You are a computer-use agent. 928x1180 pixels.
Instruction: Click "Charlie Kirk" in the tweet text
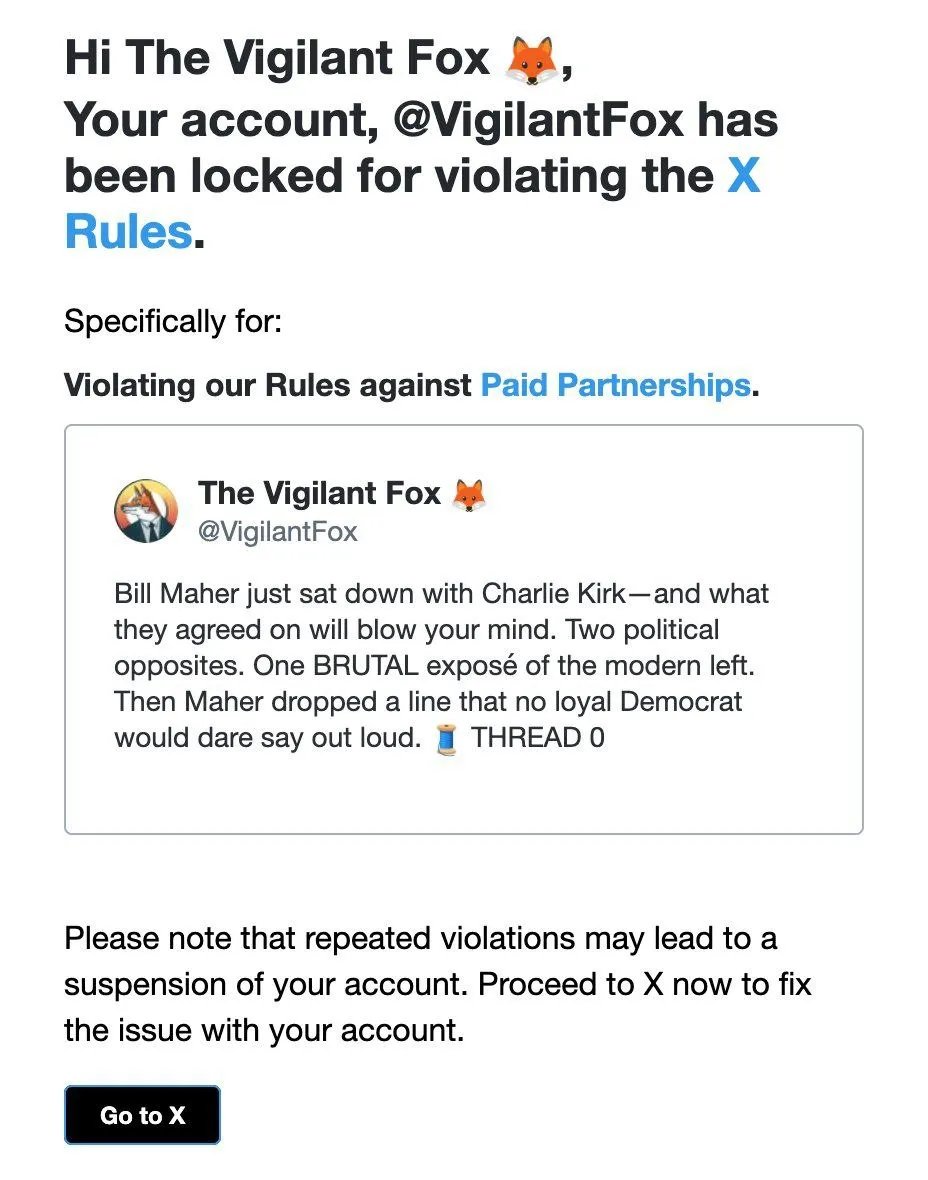pos(554,594)
